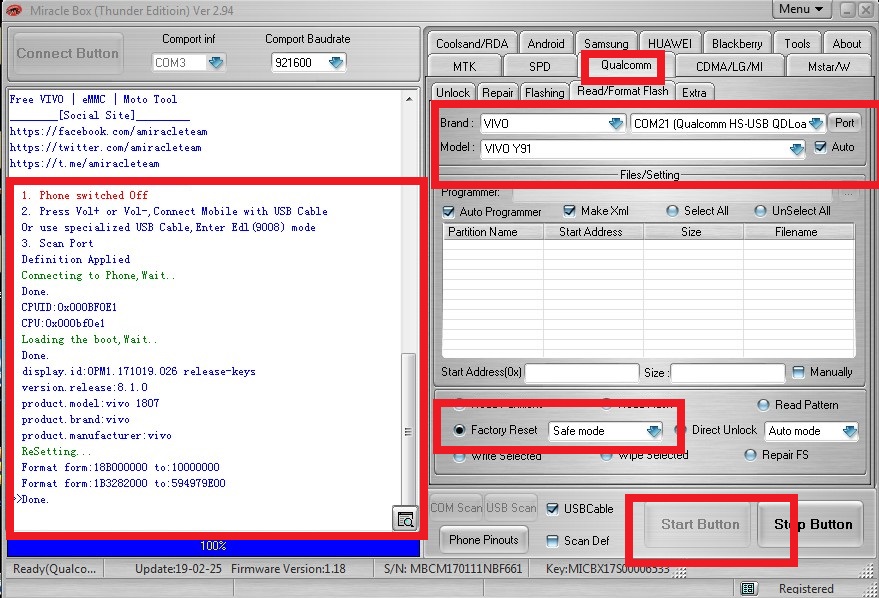This screenshot has width=879, height=598.
Task: Click the Miracle Box logo in title bar
Action: pyautogui.click(x=14, y=10)
